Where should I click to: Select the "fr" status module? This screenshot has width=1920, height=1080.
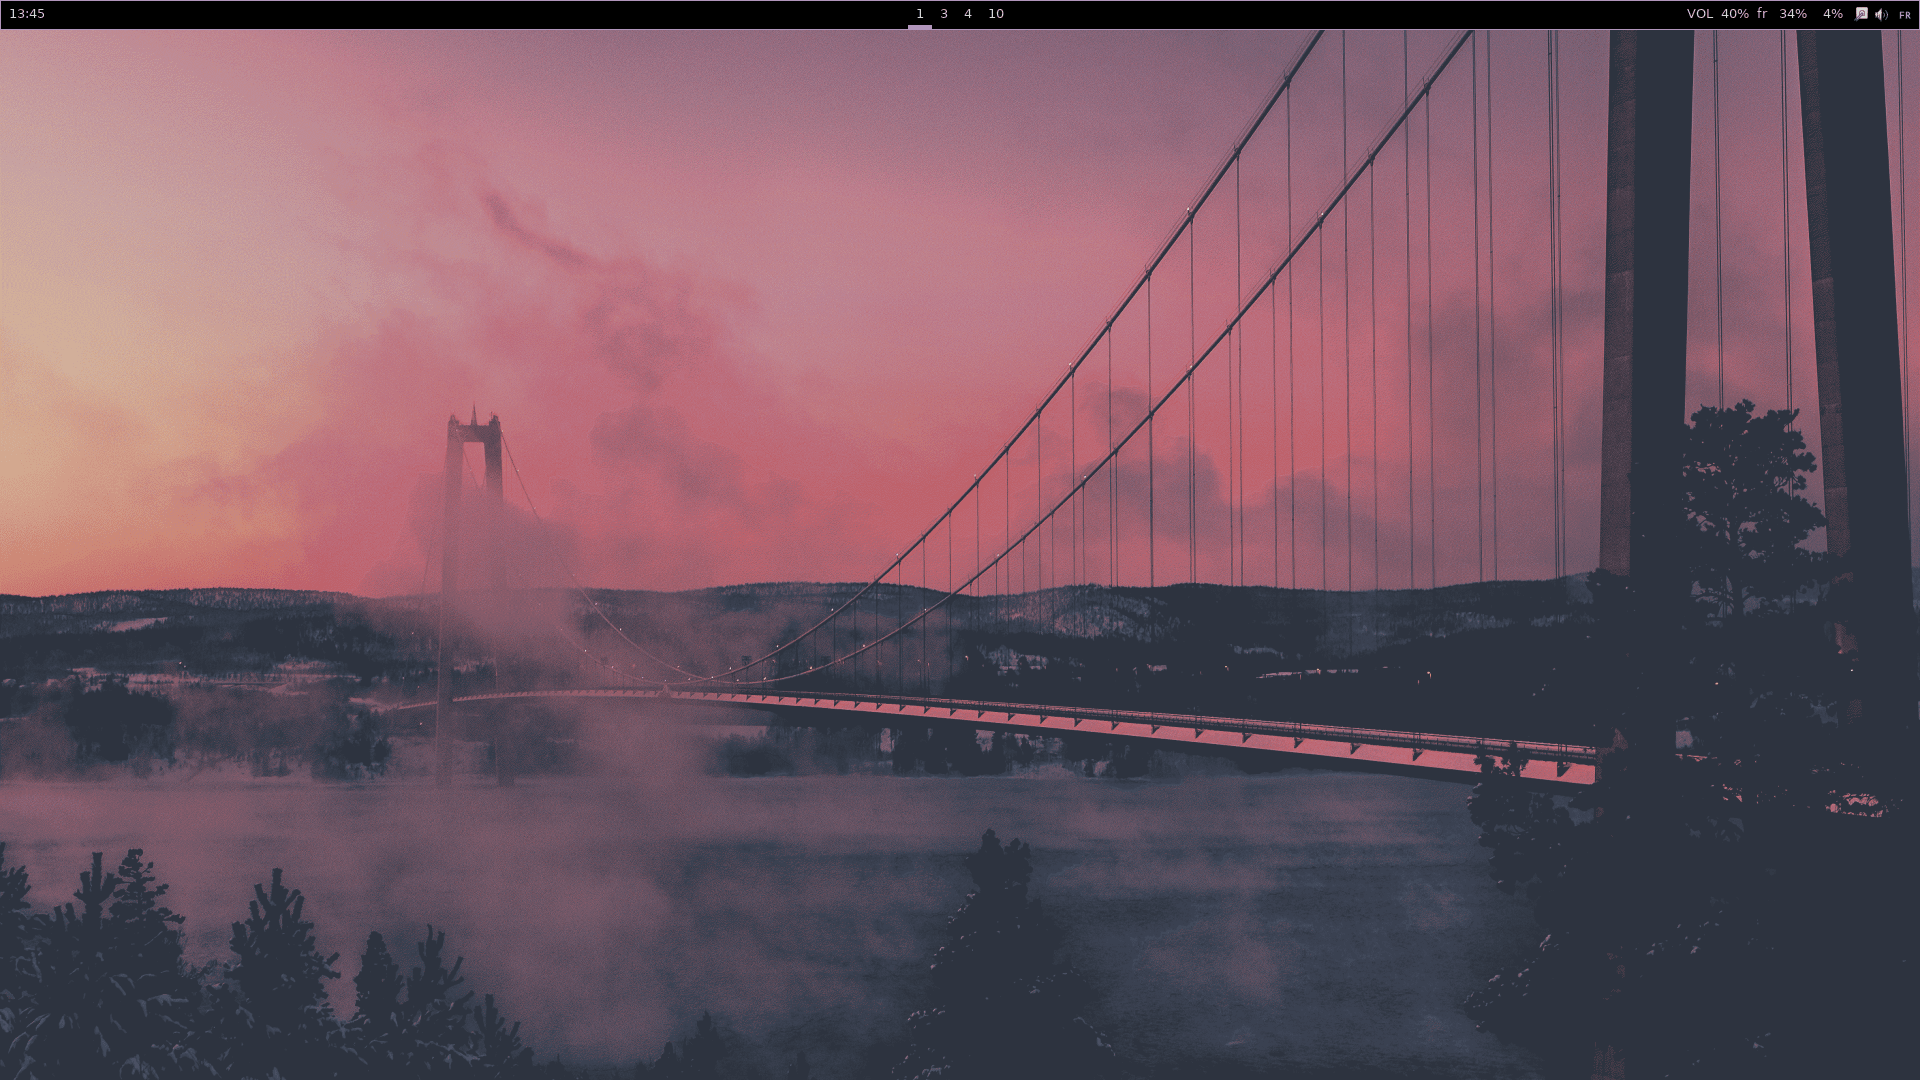(x=1761, y=14)
